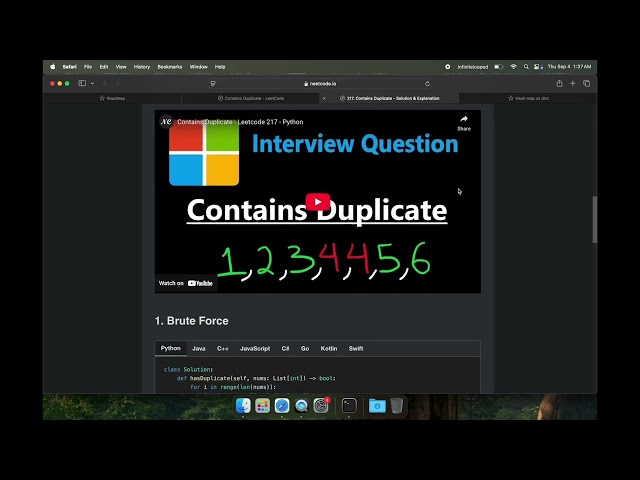The image size is (640, 480).
Task: Open Safari Share toolbar icon
Action: [559, 83]
